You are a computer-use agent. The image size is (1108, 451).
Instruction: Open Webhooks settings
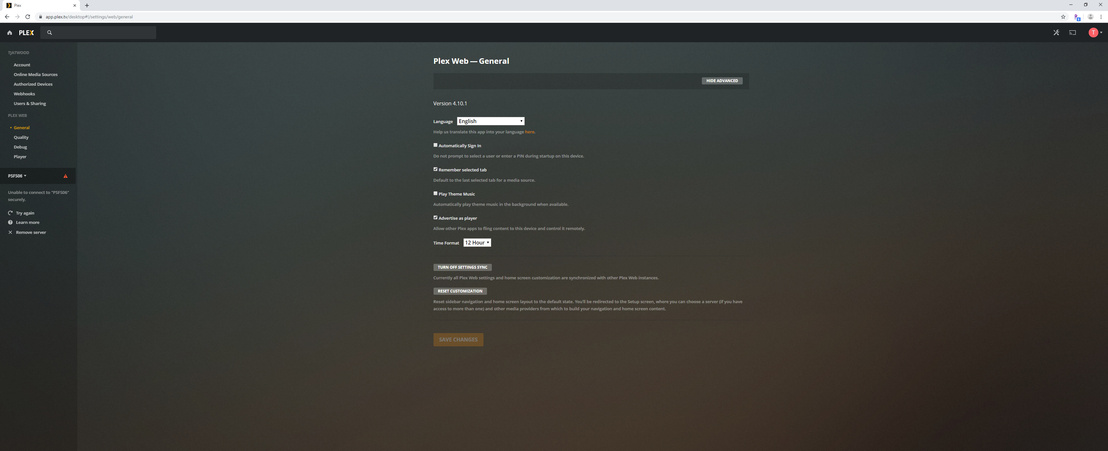[x=24, y=93]
